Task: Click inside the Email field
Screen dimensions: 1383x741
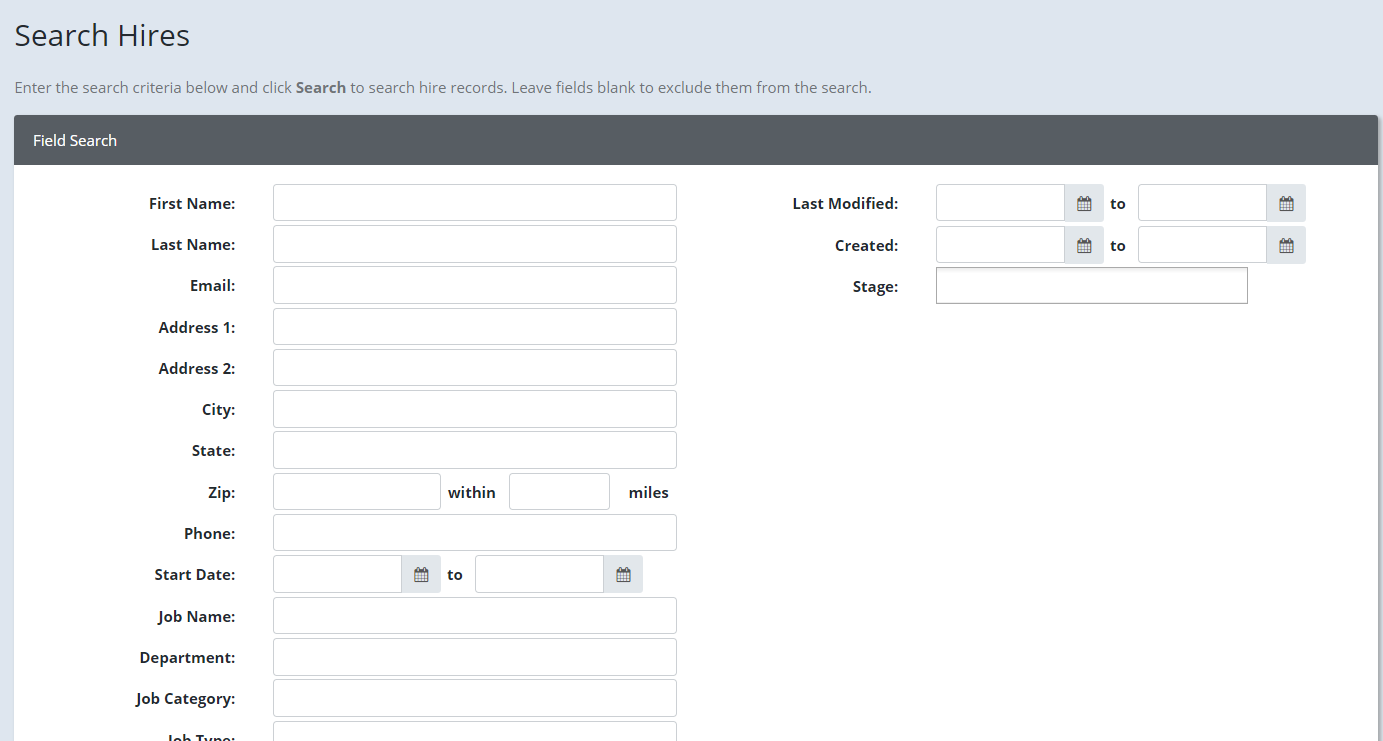Action: click(x=474, y=284)
